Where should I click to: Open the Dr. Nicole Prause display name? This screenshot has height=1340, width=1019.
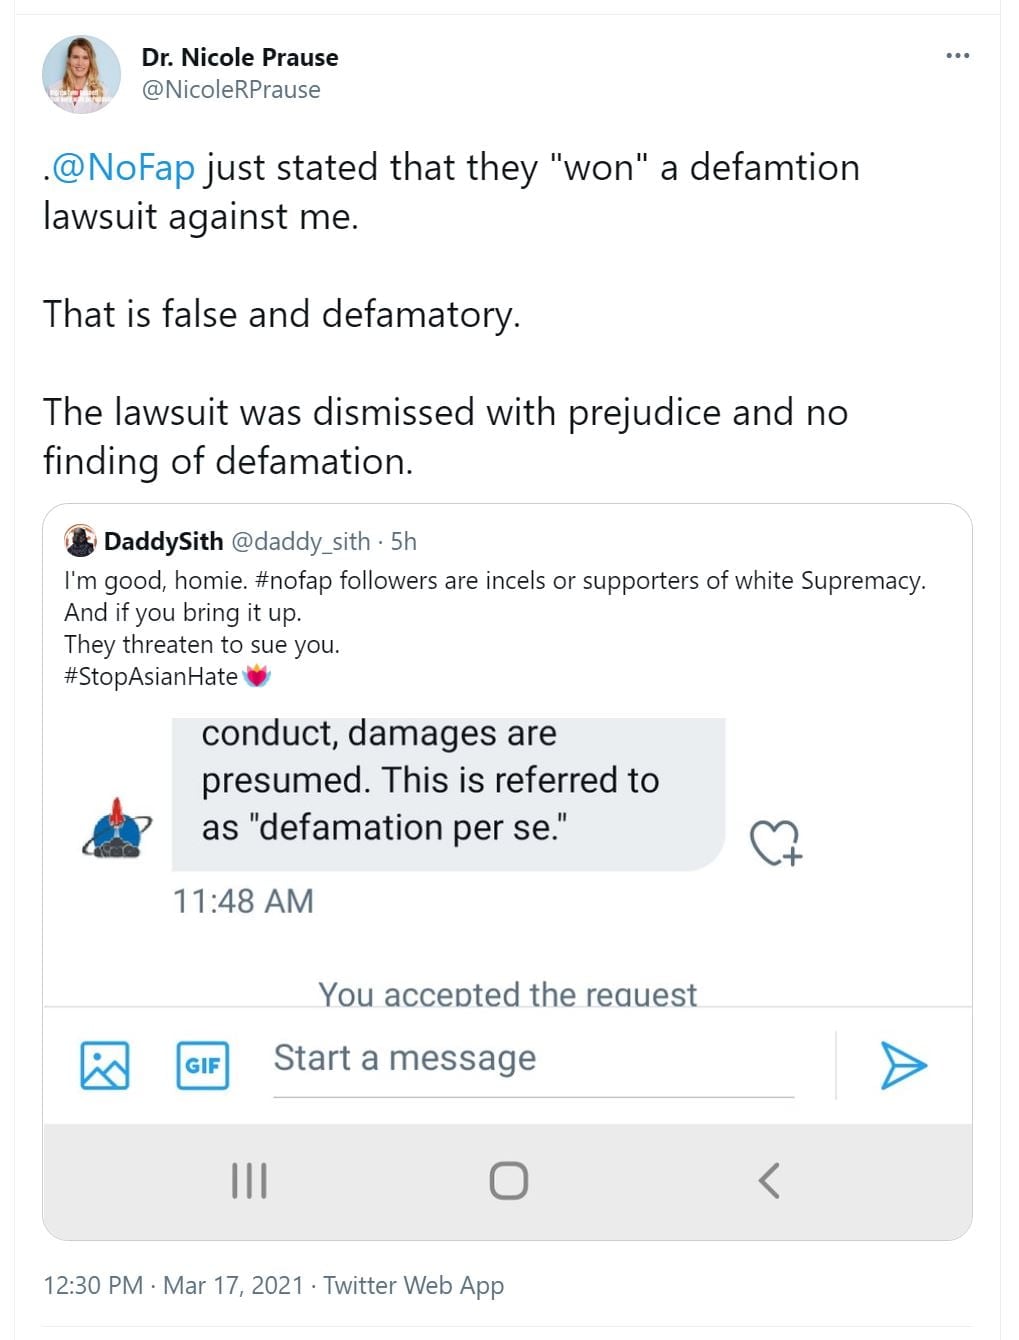pos(240,57)
